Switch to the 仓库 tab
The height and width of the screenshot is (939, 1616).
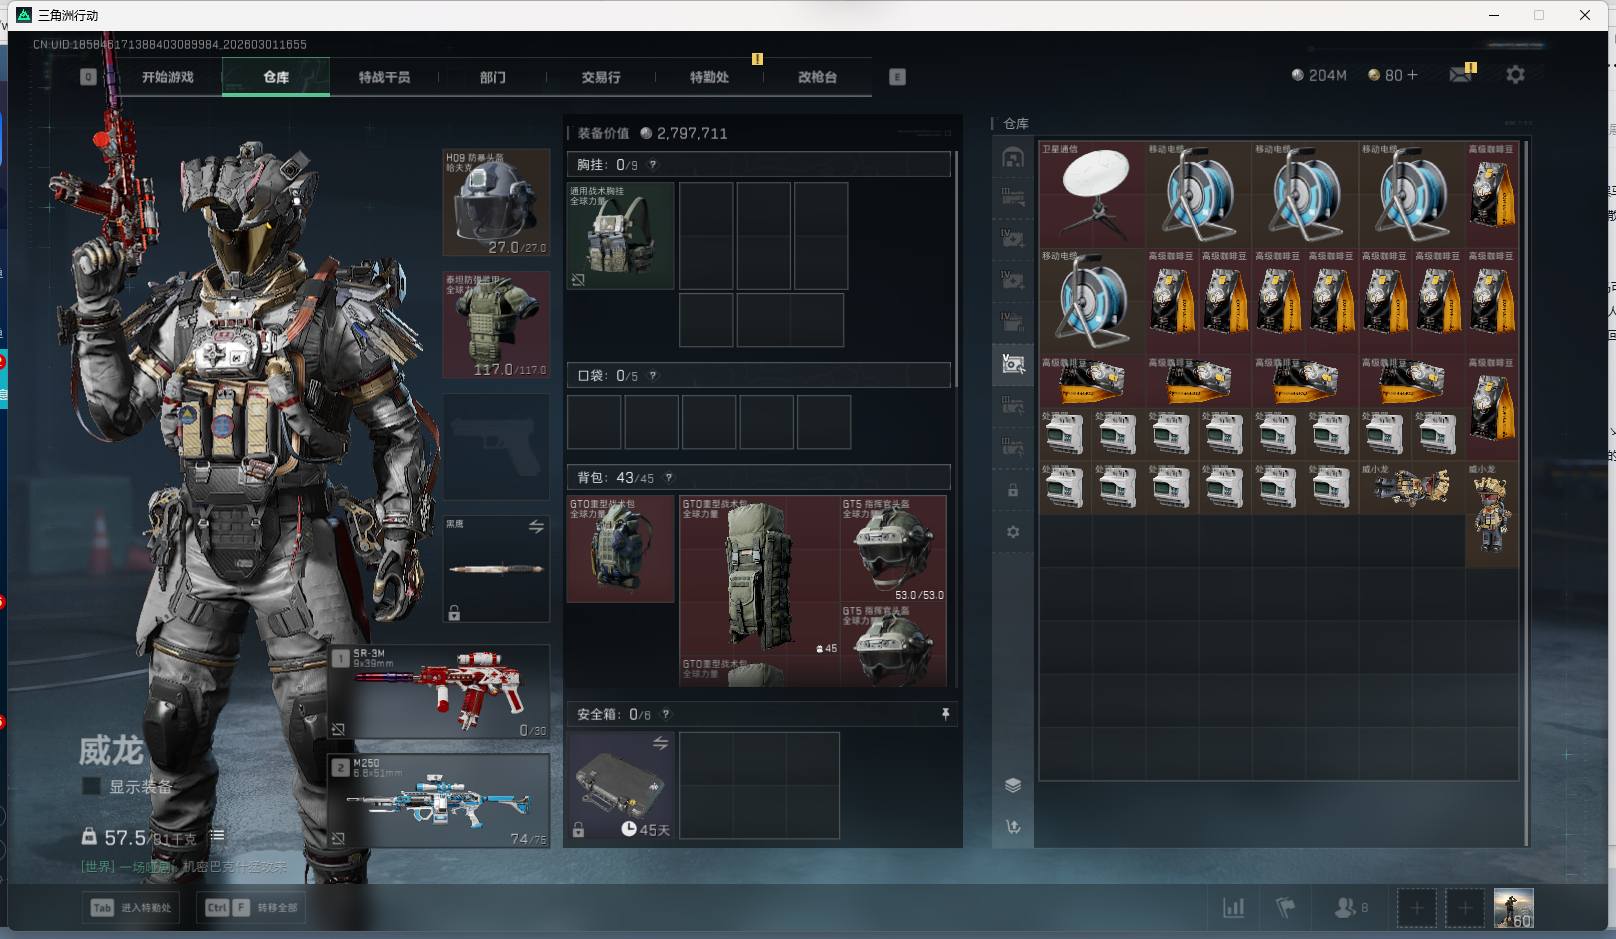click(x=276, y=77)
